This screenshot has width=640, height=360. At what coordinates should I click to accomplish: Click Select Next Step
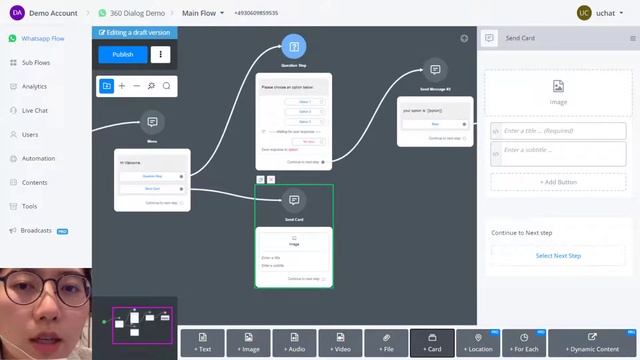(558, 256)
